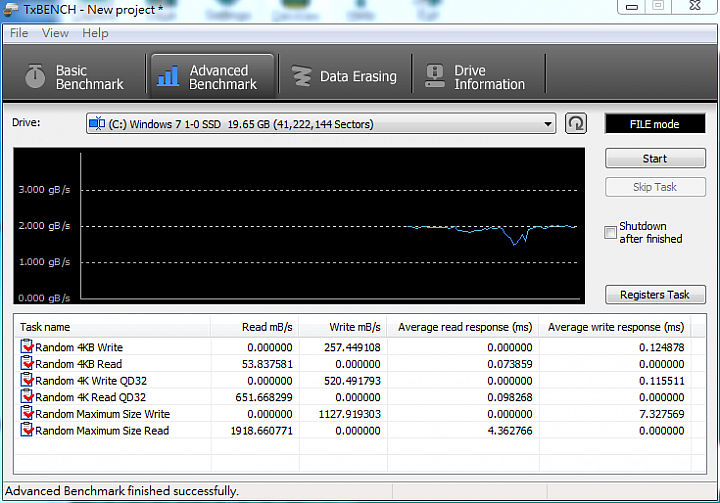Select the Random 4K Read QD32 row name
The width and height of the screenshot is (720, 503).
pyautogui.click(x=90, y=397)
